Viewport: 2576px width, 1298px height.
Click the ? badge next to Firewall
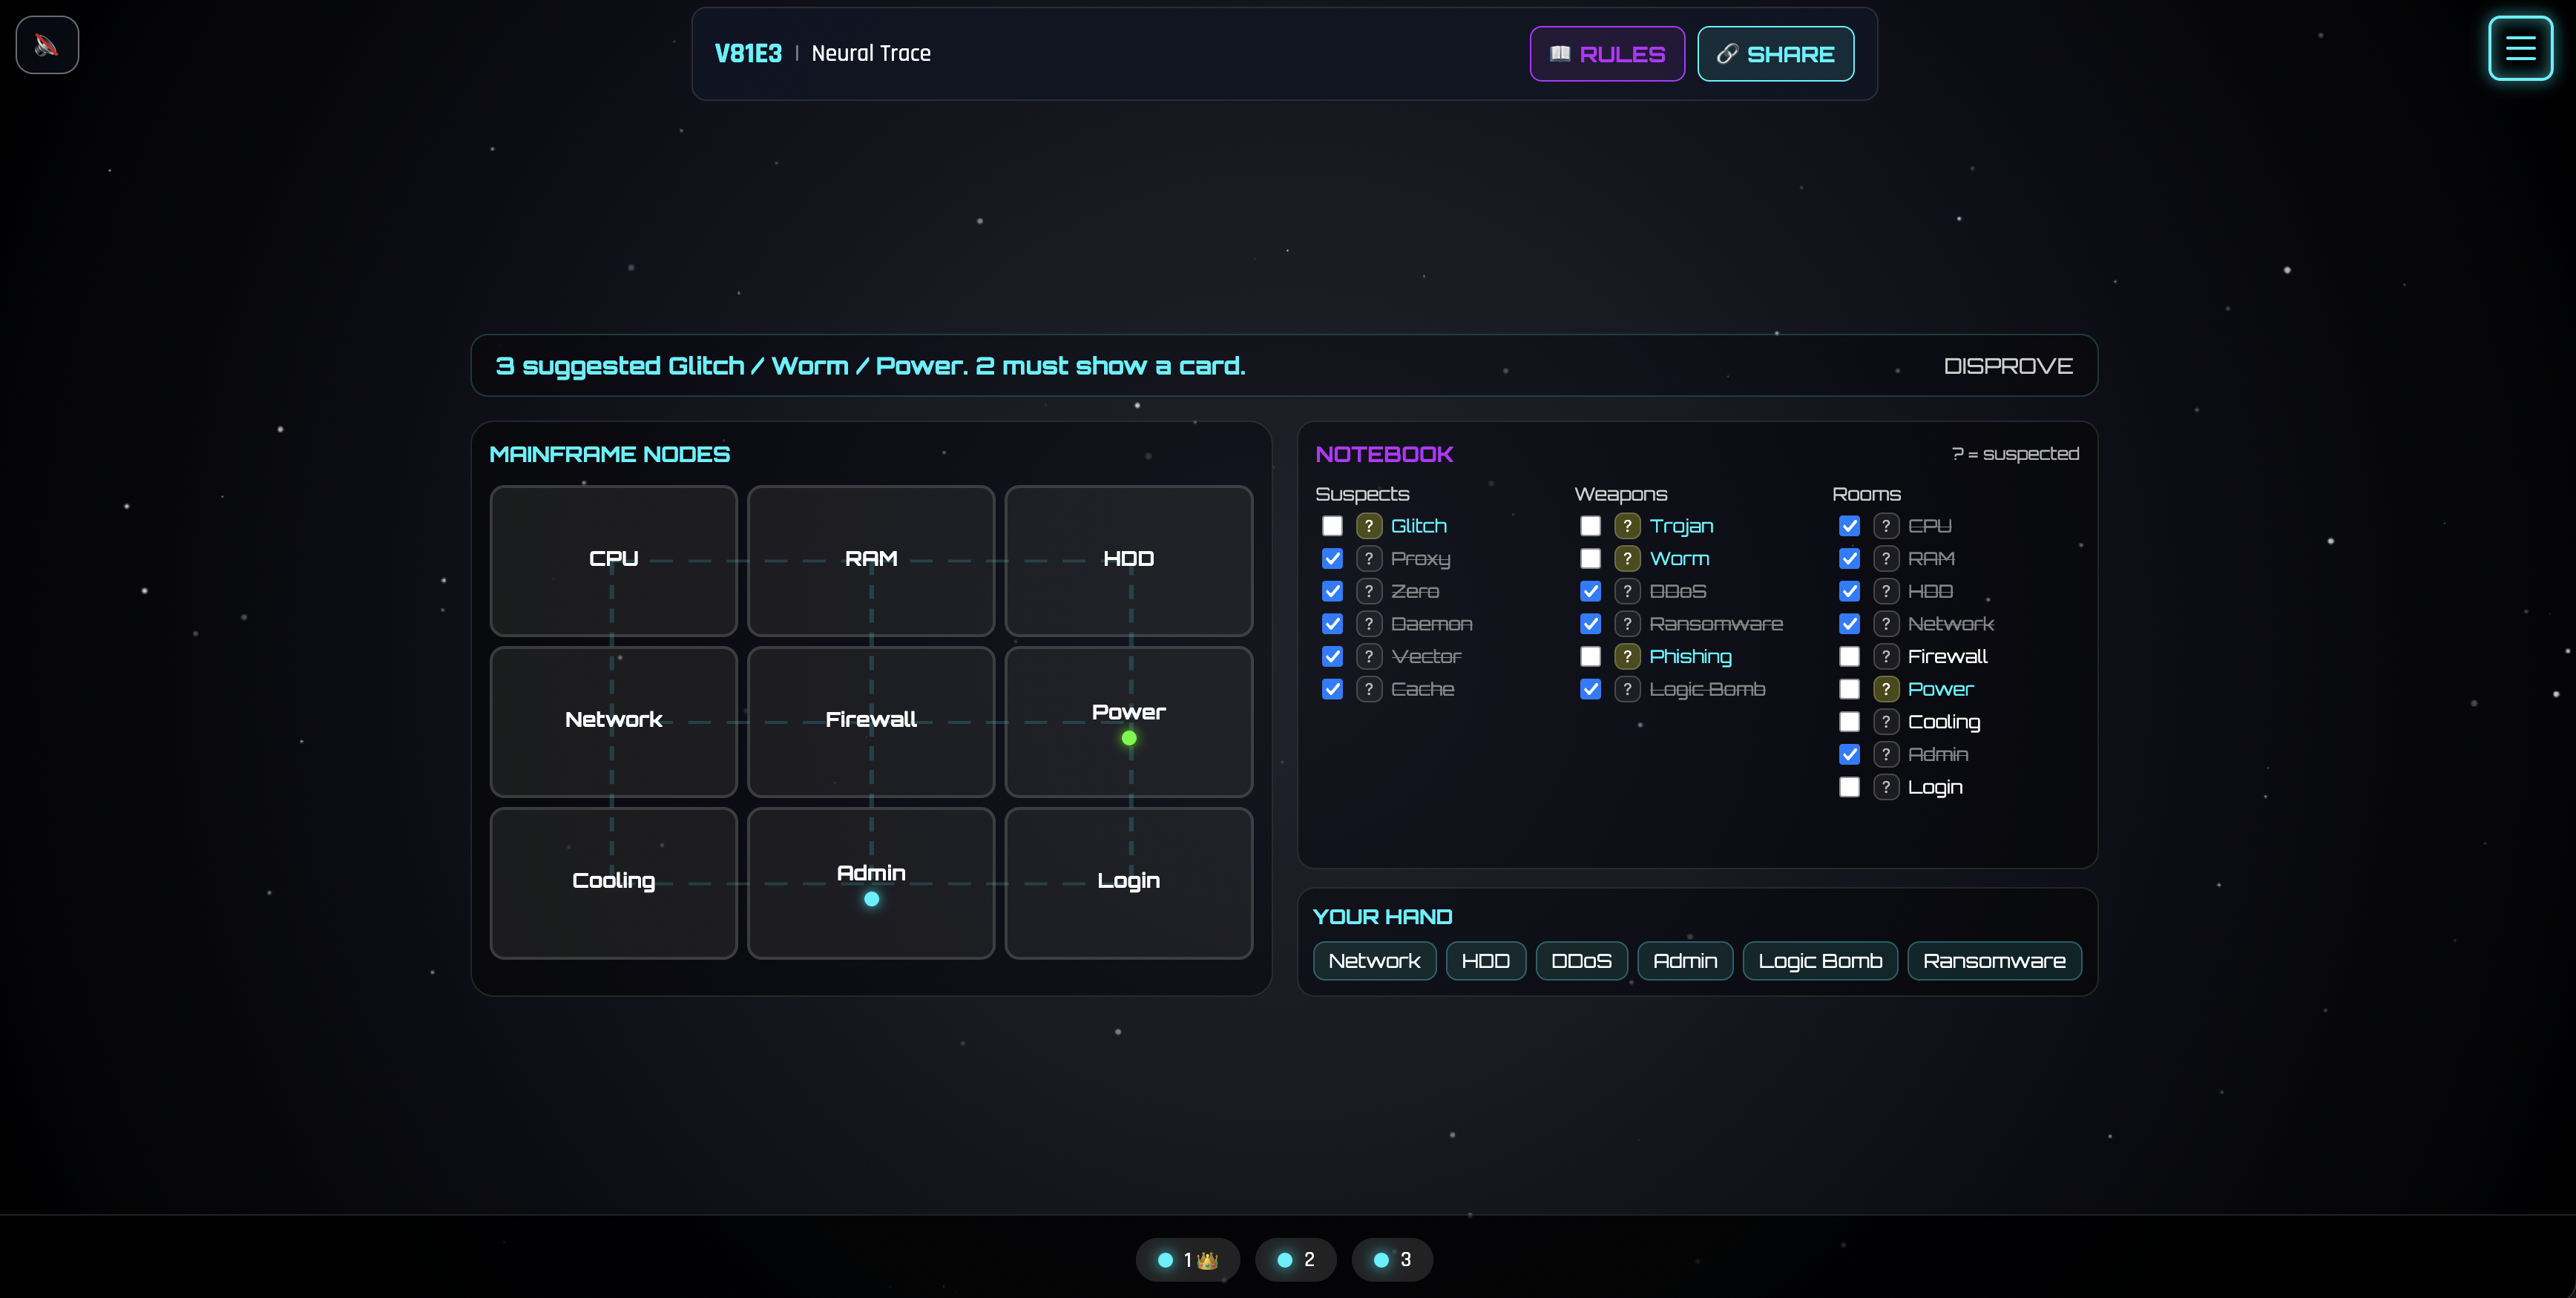click(x=1885, y=657)
